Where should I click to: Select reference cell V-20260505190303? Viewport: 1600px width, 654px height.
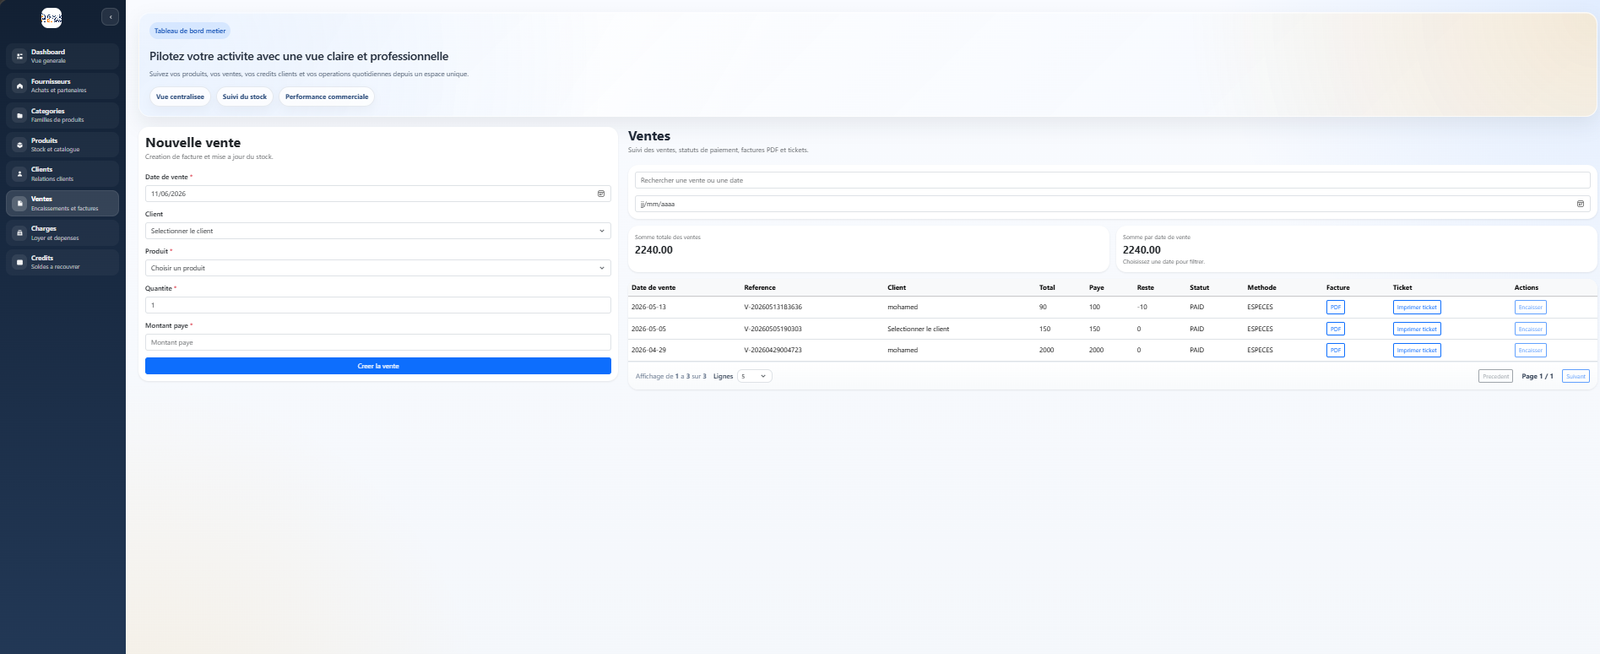[773, 329]
